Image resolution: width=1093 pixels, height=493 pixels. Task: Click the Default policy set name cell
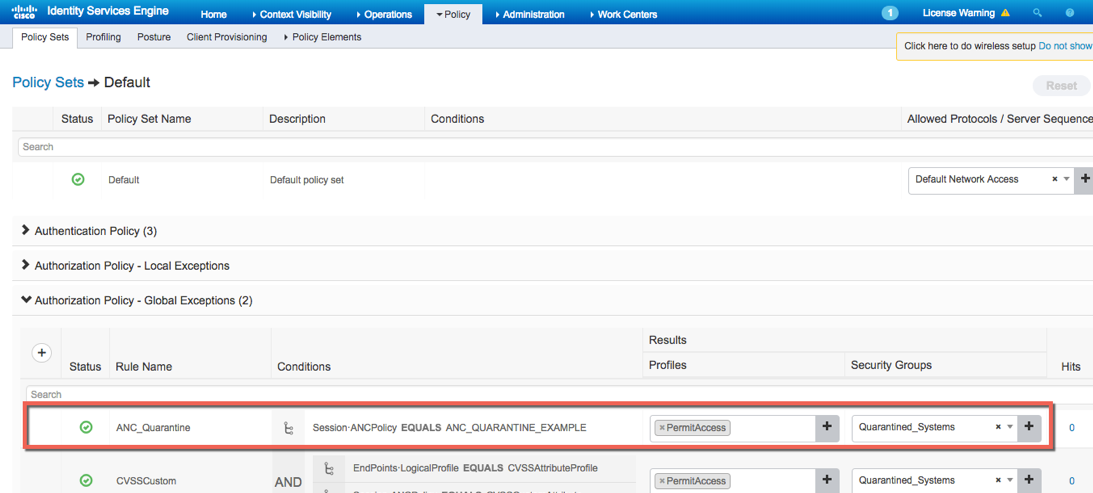124,180
